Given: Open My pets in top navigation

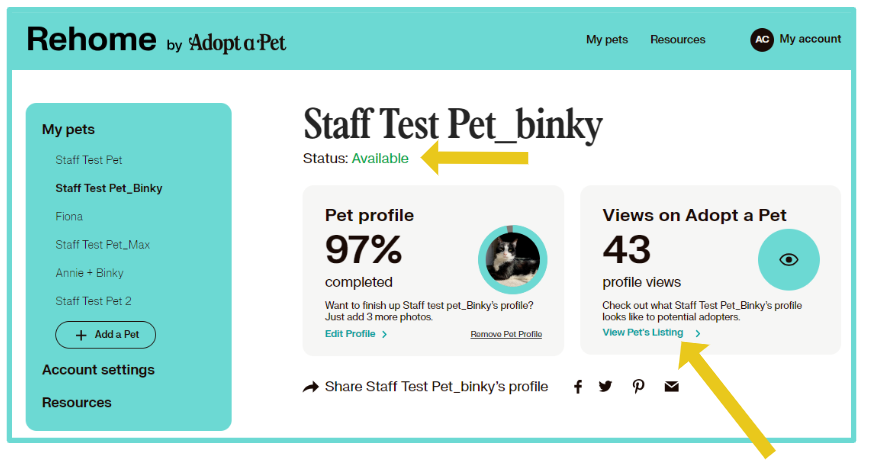Looking at the screenshot, I should [607, 40].
